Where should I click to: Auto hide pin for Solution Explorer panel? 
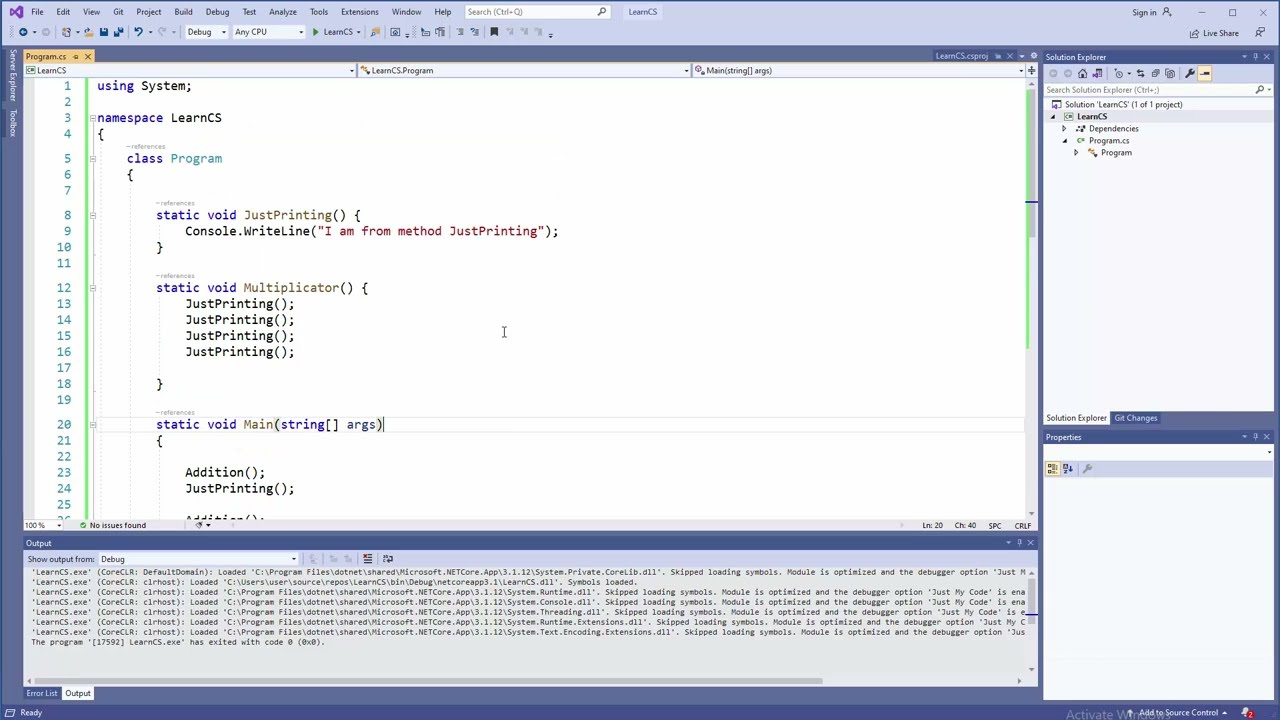click(x=1256, y=57)
